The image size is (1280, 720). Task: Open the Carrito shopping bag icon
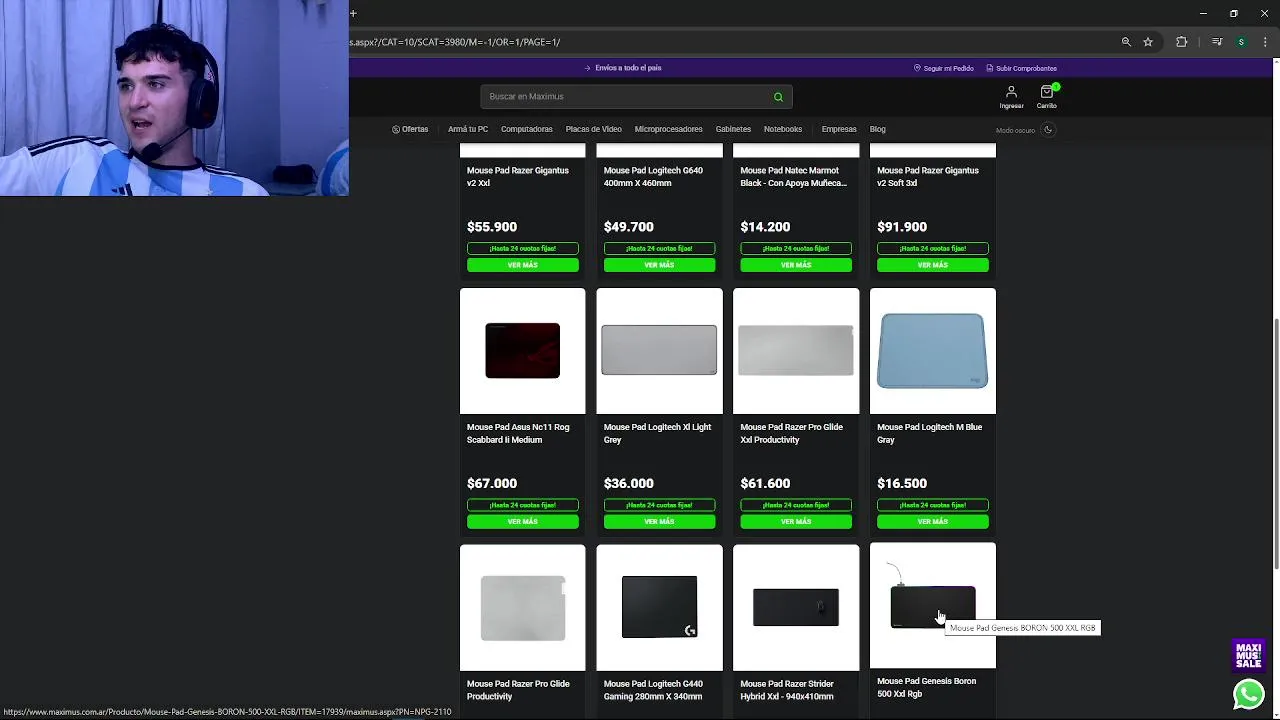click(1047, 96)
